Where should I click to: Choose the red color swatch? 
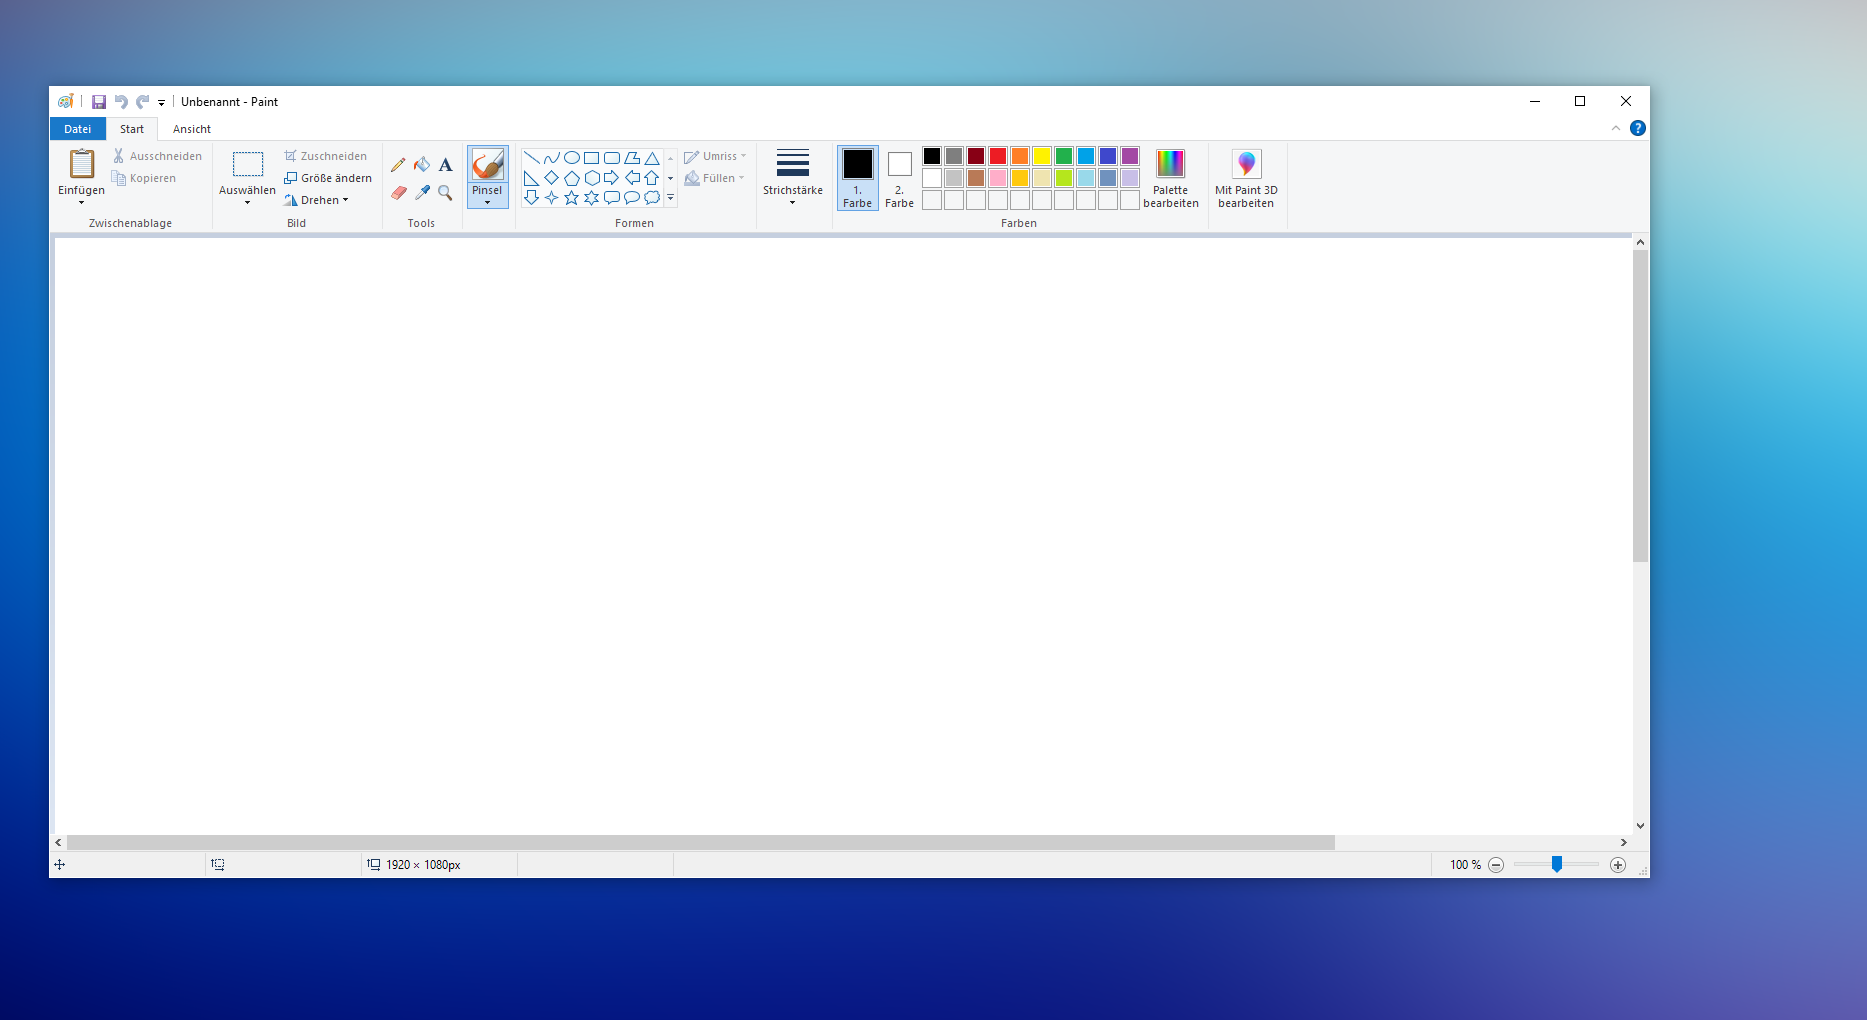coord(998,156)
